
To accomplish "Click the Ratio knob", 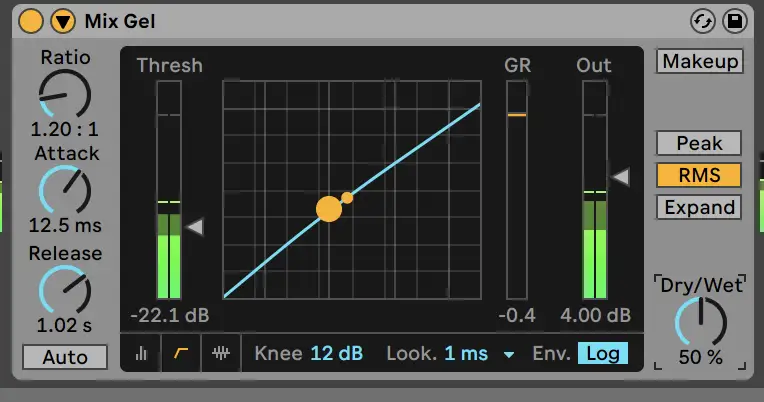I will 65,95.
